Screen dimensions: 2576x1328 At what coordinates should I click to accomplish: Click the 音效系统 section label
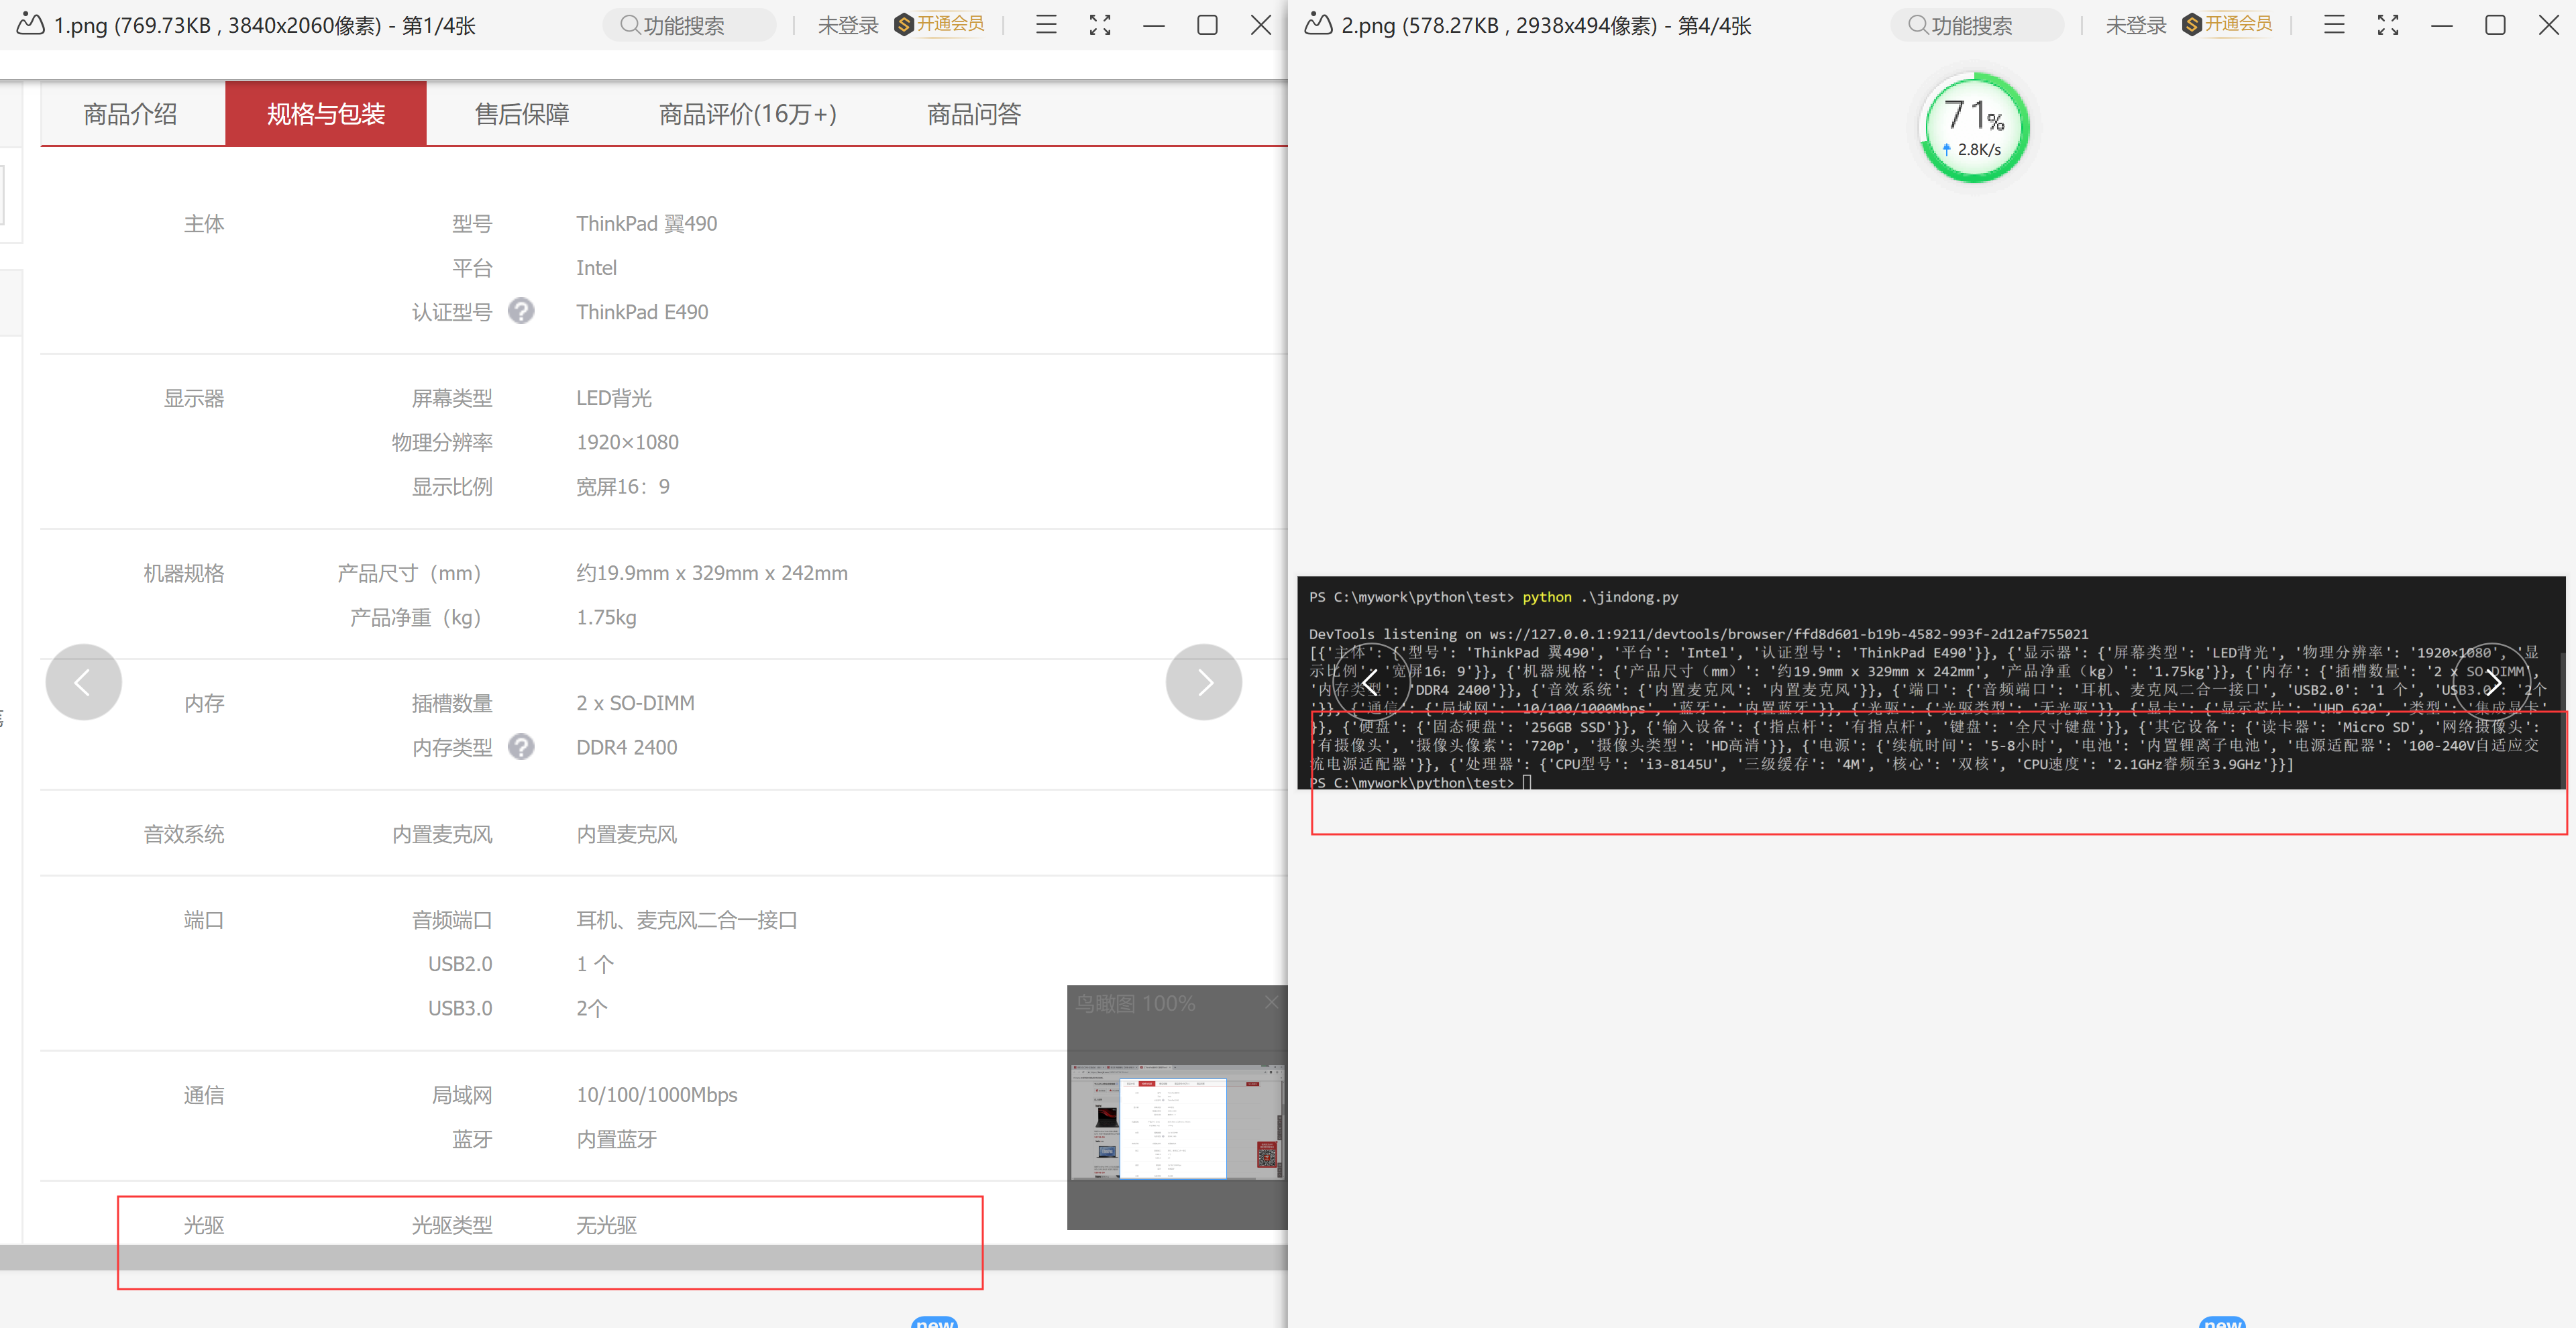click(x=184, y=834)
